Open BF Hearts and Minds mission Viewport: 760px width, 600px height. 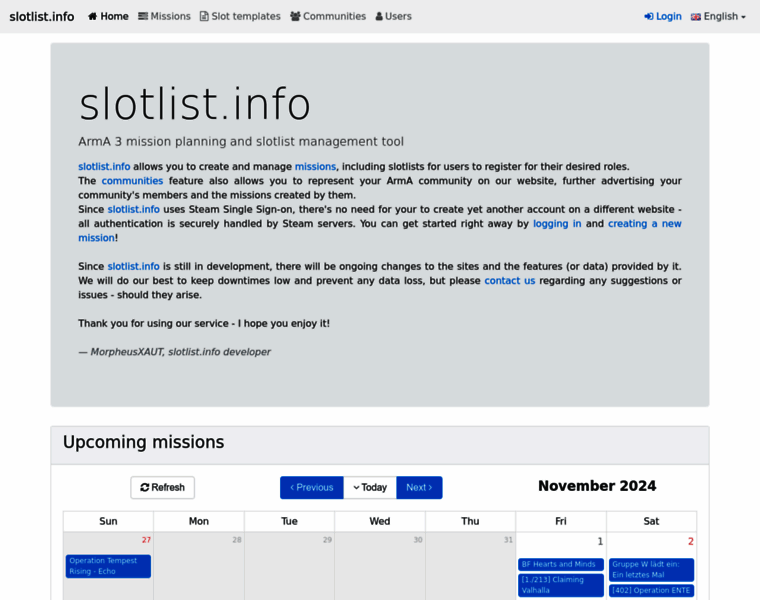click(561, 565)
